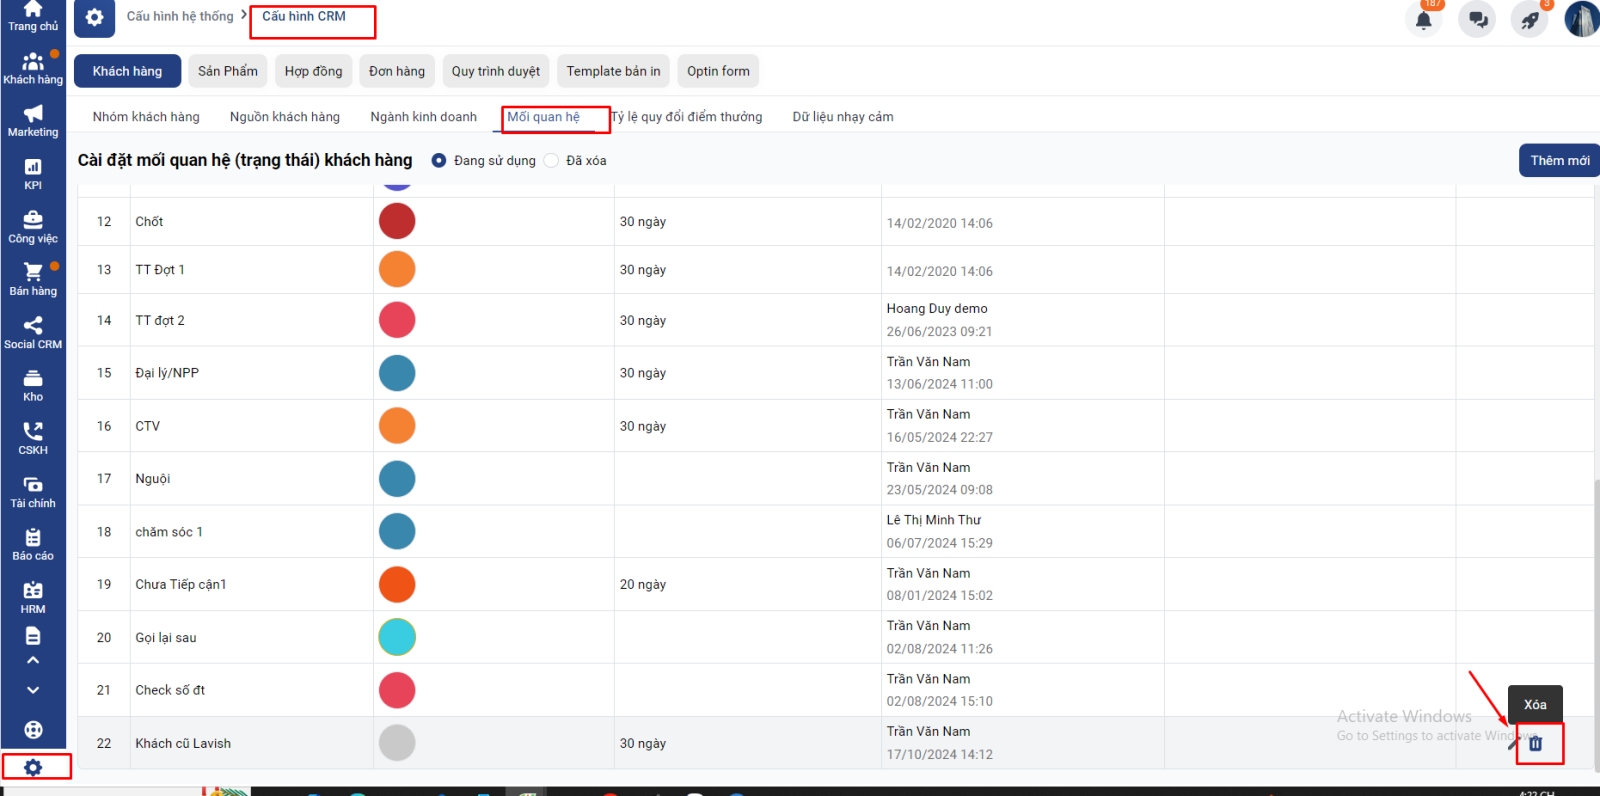The height and width of the screenshot is (796, 1600).
Task: Click the settings gear at sidebar bottom
Action: point(33,767)
